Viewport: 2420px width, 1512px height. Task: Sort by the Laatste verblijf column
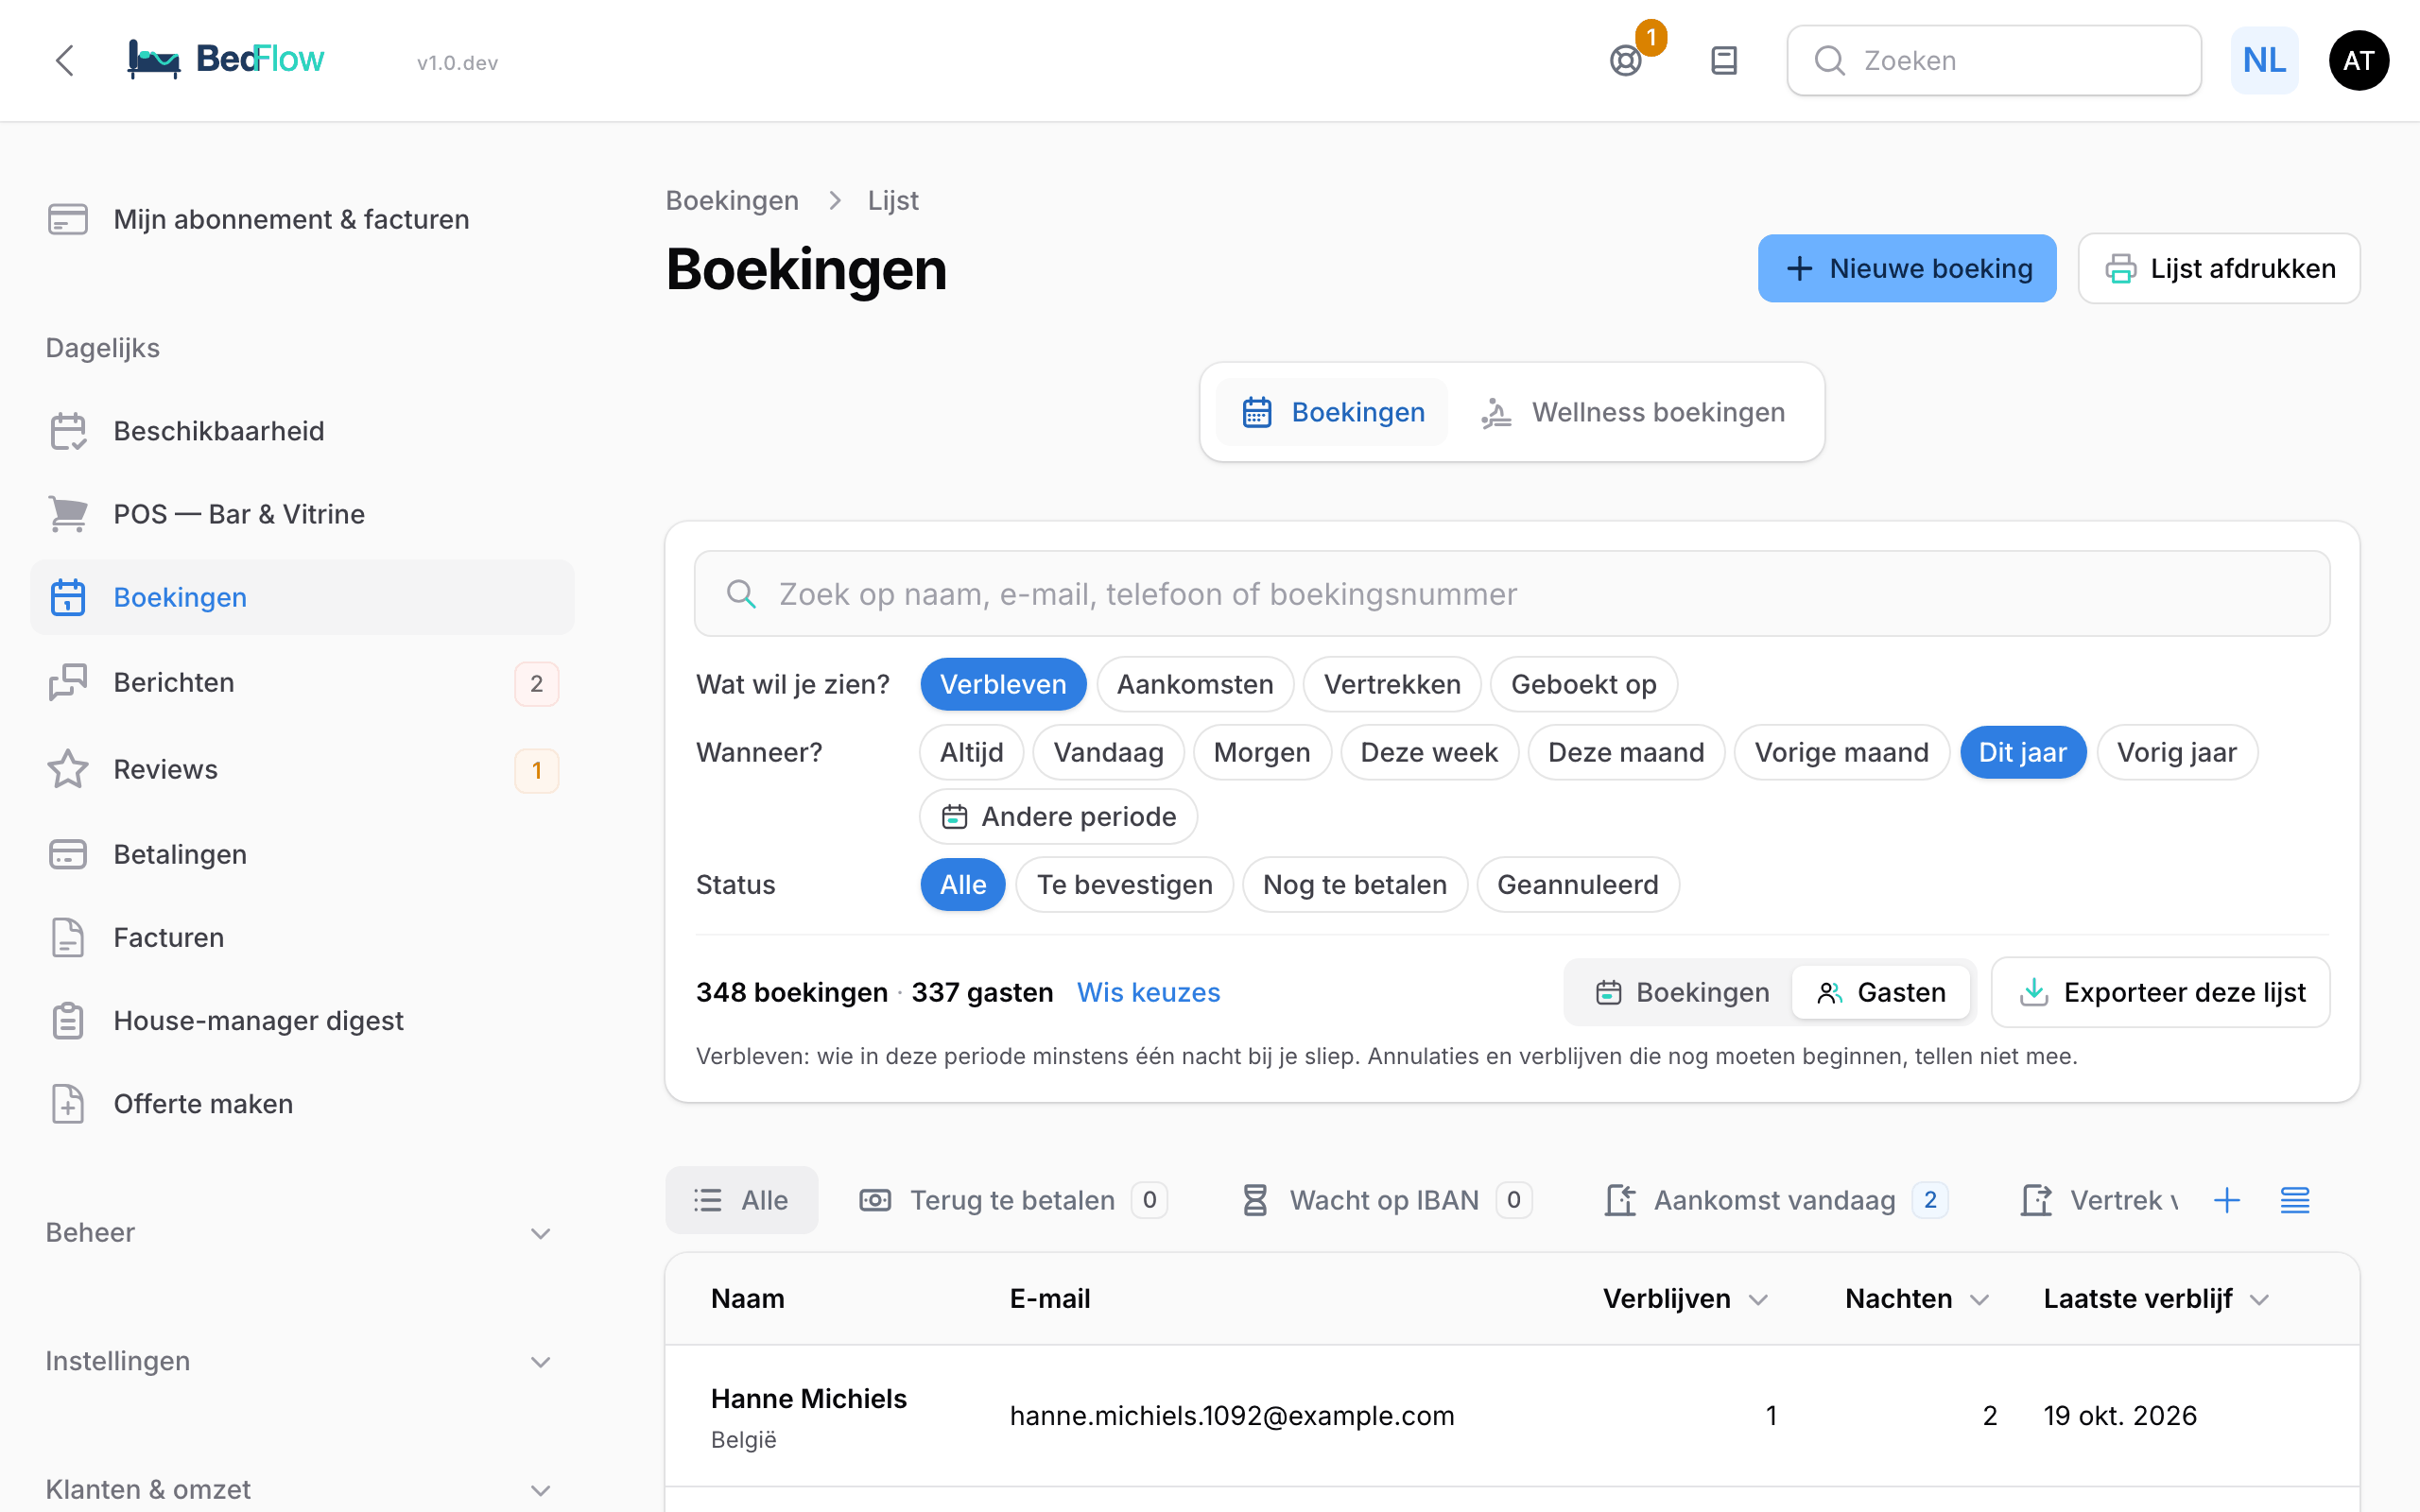(x=2157, y=1299)
